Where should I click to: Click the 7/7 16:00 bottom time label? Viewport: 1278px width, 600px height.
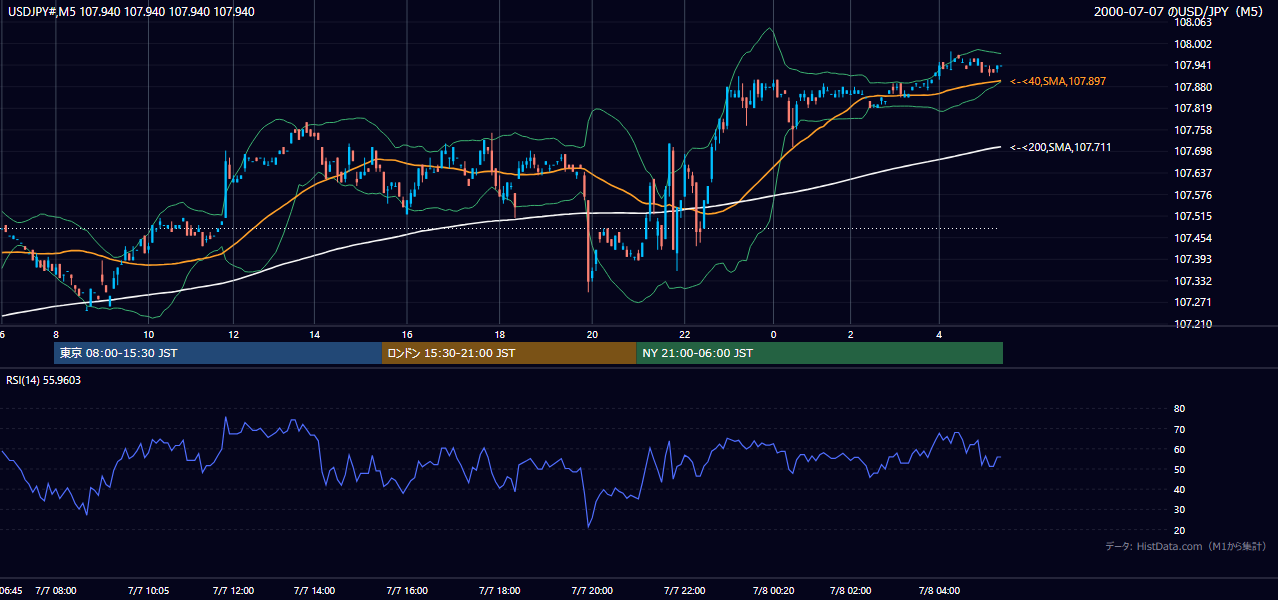[406, 591]
